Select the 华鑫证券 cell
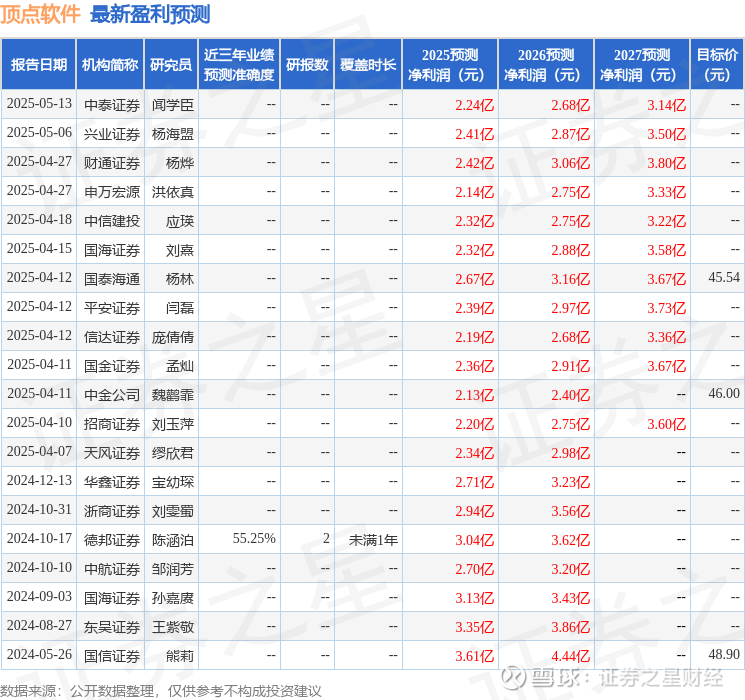The image size is (745, 700). 112,482
